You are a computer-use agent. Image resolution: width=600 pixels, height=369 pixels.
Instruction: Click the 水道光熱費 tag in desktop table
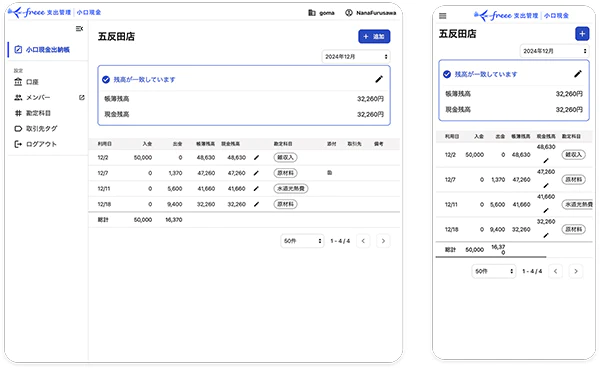291,188
